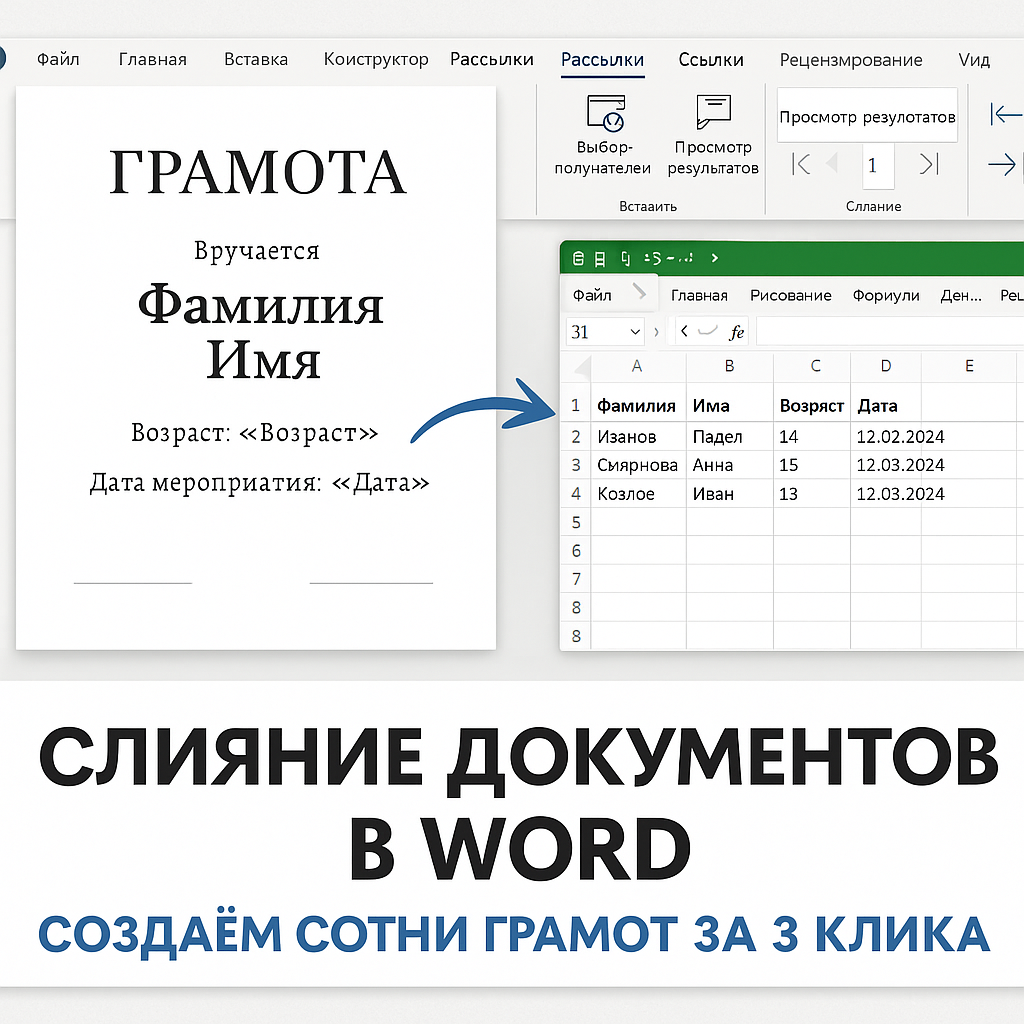Click the Просмотр резулотатов button
The image size is (1024, 1024).
click(867, 116)
